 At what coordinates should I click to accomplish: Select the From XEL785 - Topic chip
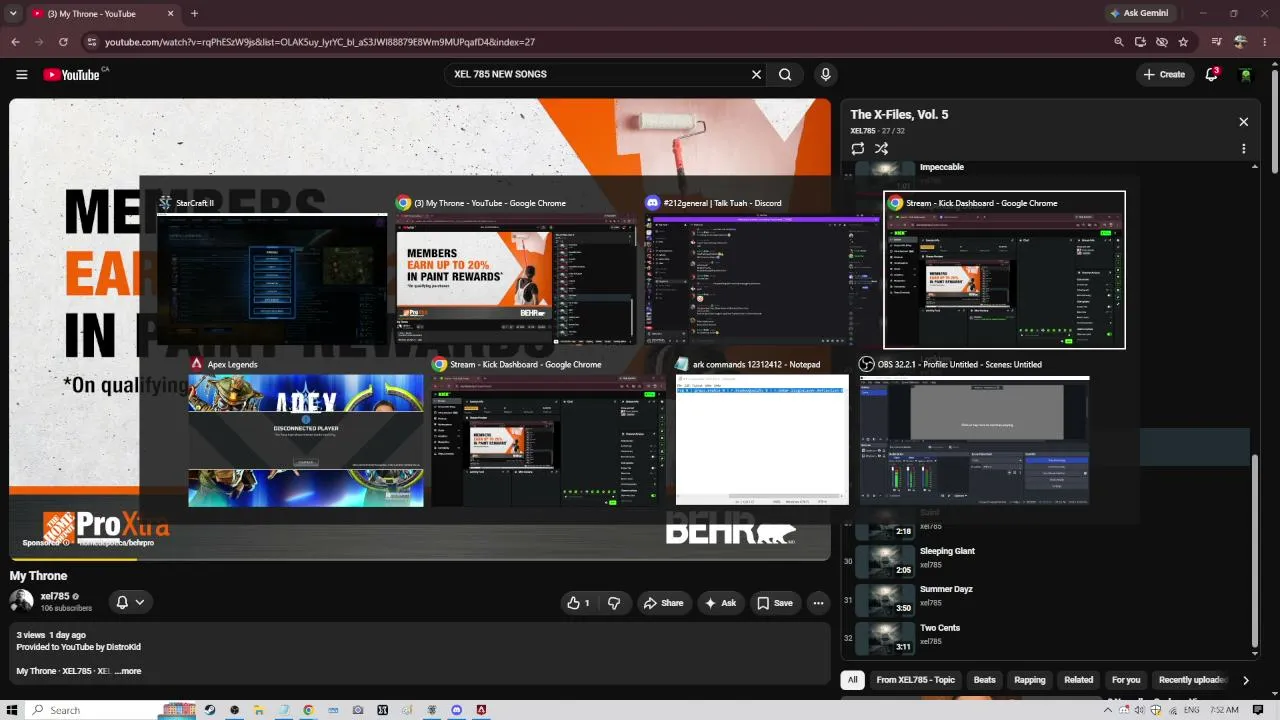pyautogui.click(x=913, y=680)
